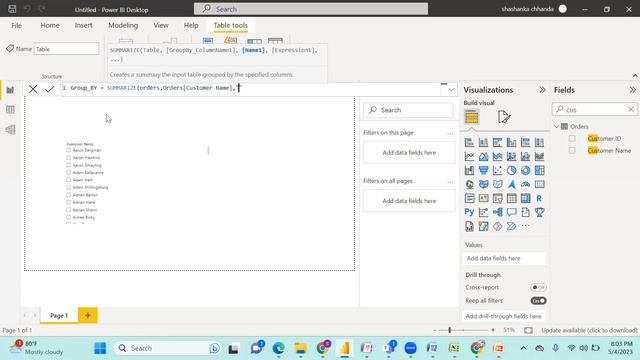Check Aaron Smayling slicer checkbox

pyautogui.click(x=69, y=165)
